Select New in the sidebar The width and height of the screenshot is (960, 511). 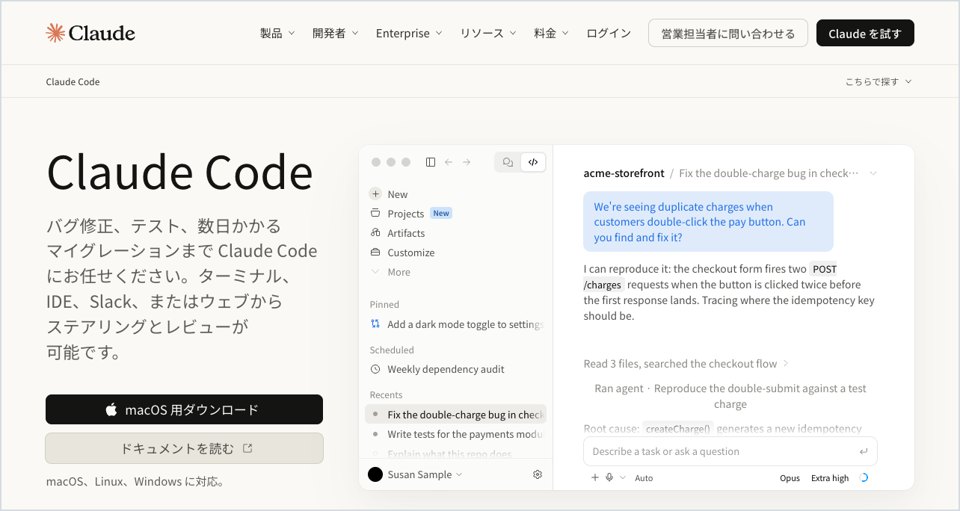click(x=397, y=194)
